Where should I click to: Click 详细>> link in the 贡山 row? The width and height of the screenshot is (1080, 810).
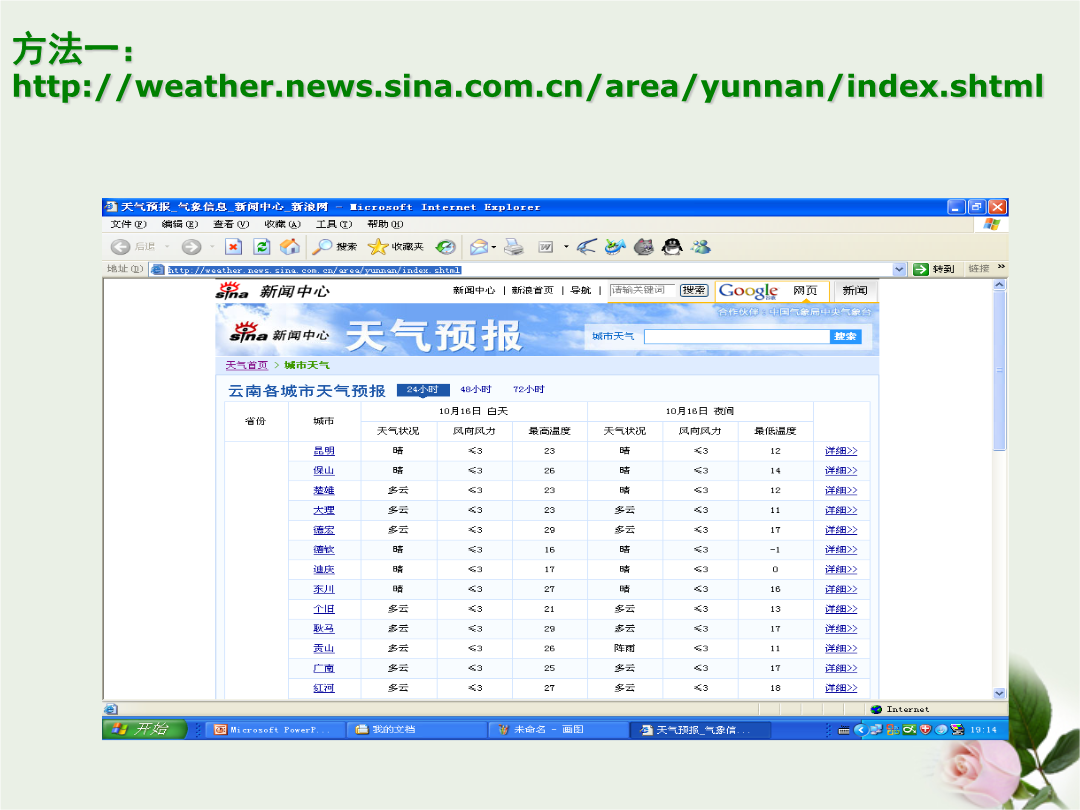tap(841, 649)
